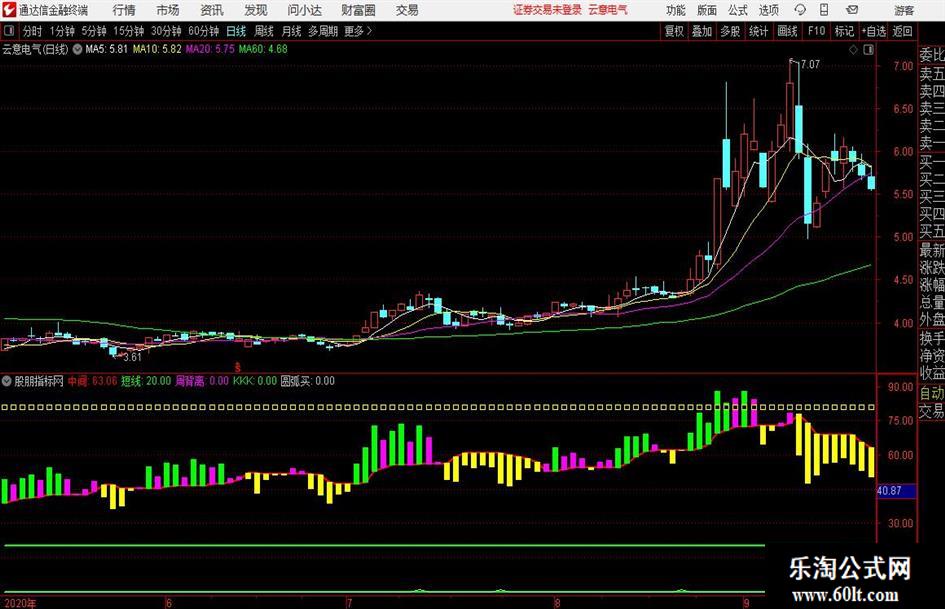
Task: Switch to 15分钟 period tab
Action: point(129,31)
